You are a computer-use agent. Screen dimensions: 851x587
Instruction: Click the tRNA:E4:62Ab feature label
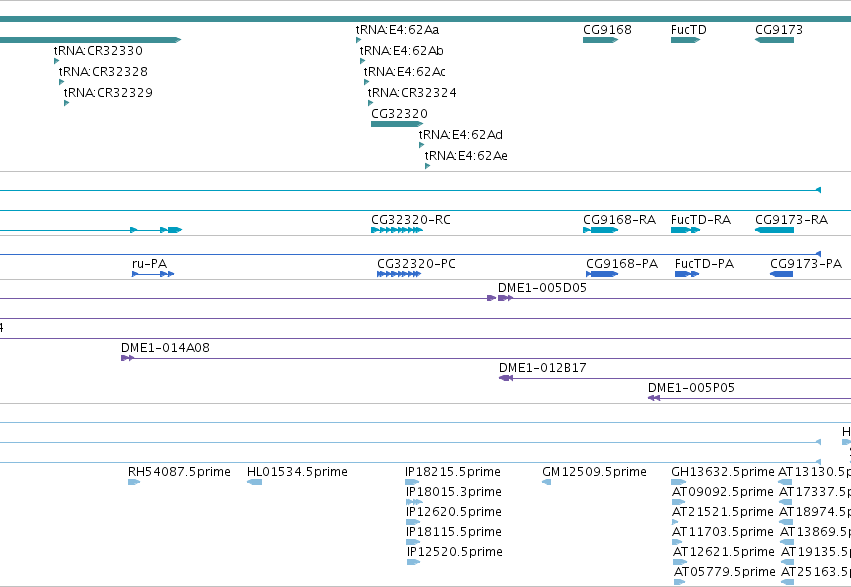402,50
